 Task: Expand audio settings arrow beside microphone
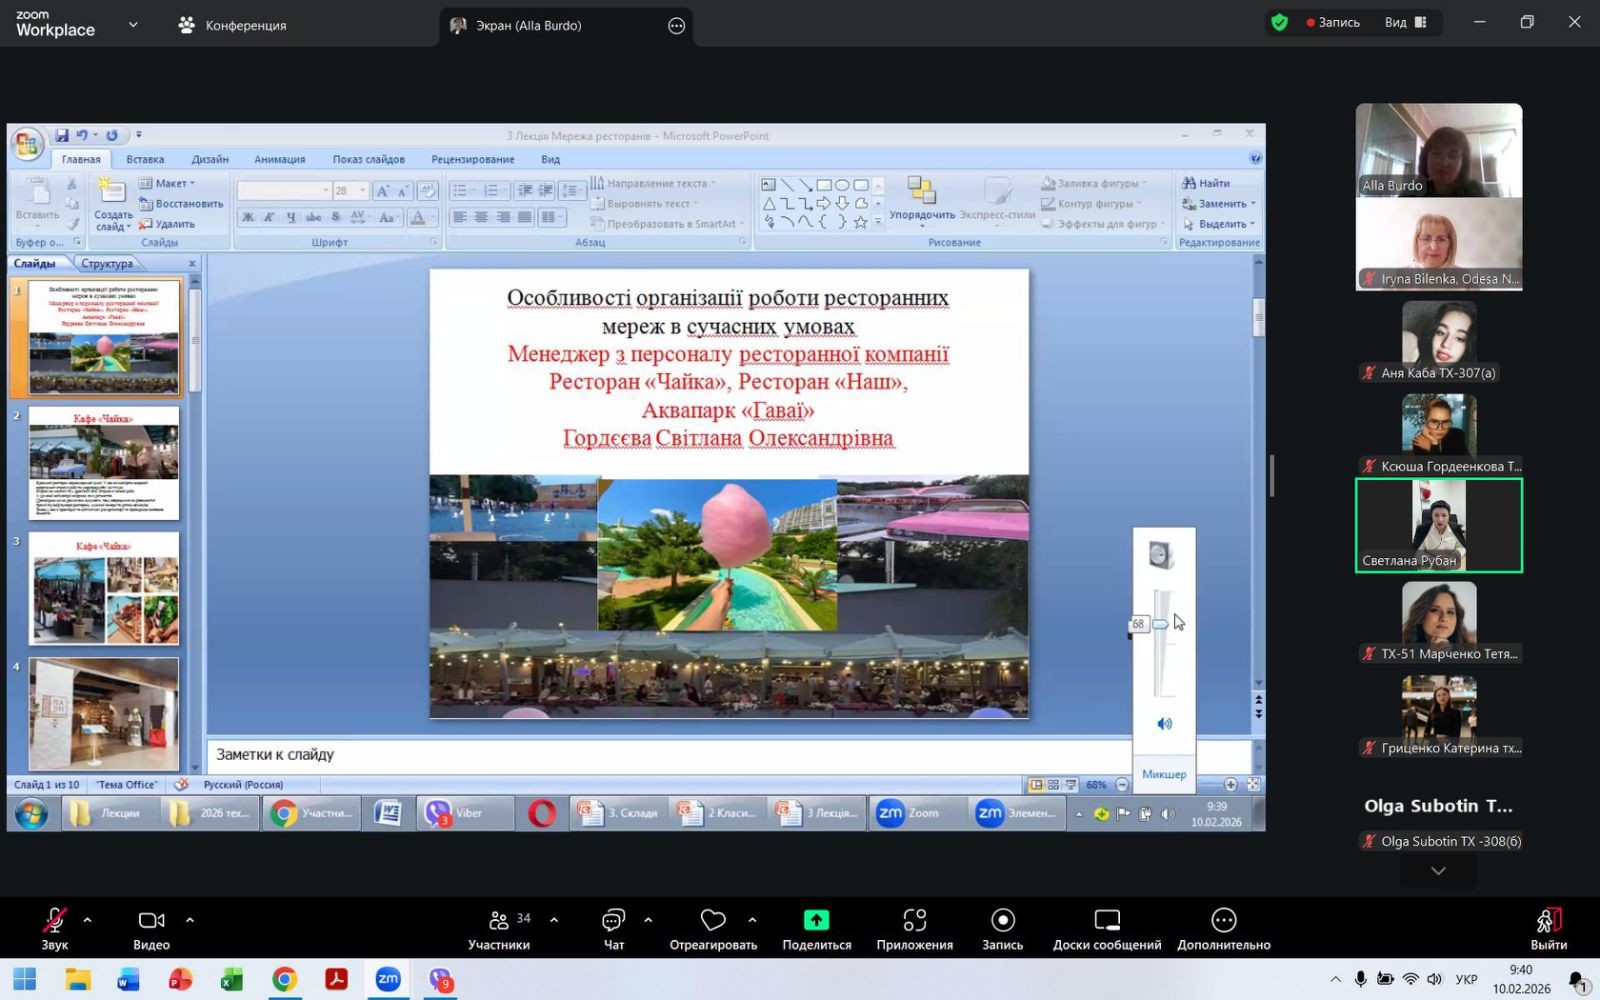pos(87,920)
